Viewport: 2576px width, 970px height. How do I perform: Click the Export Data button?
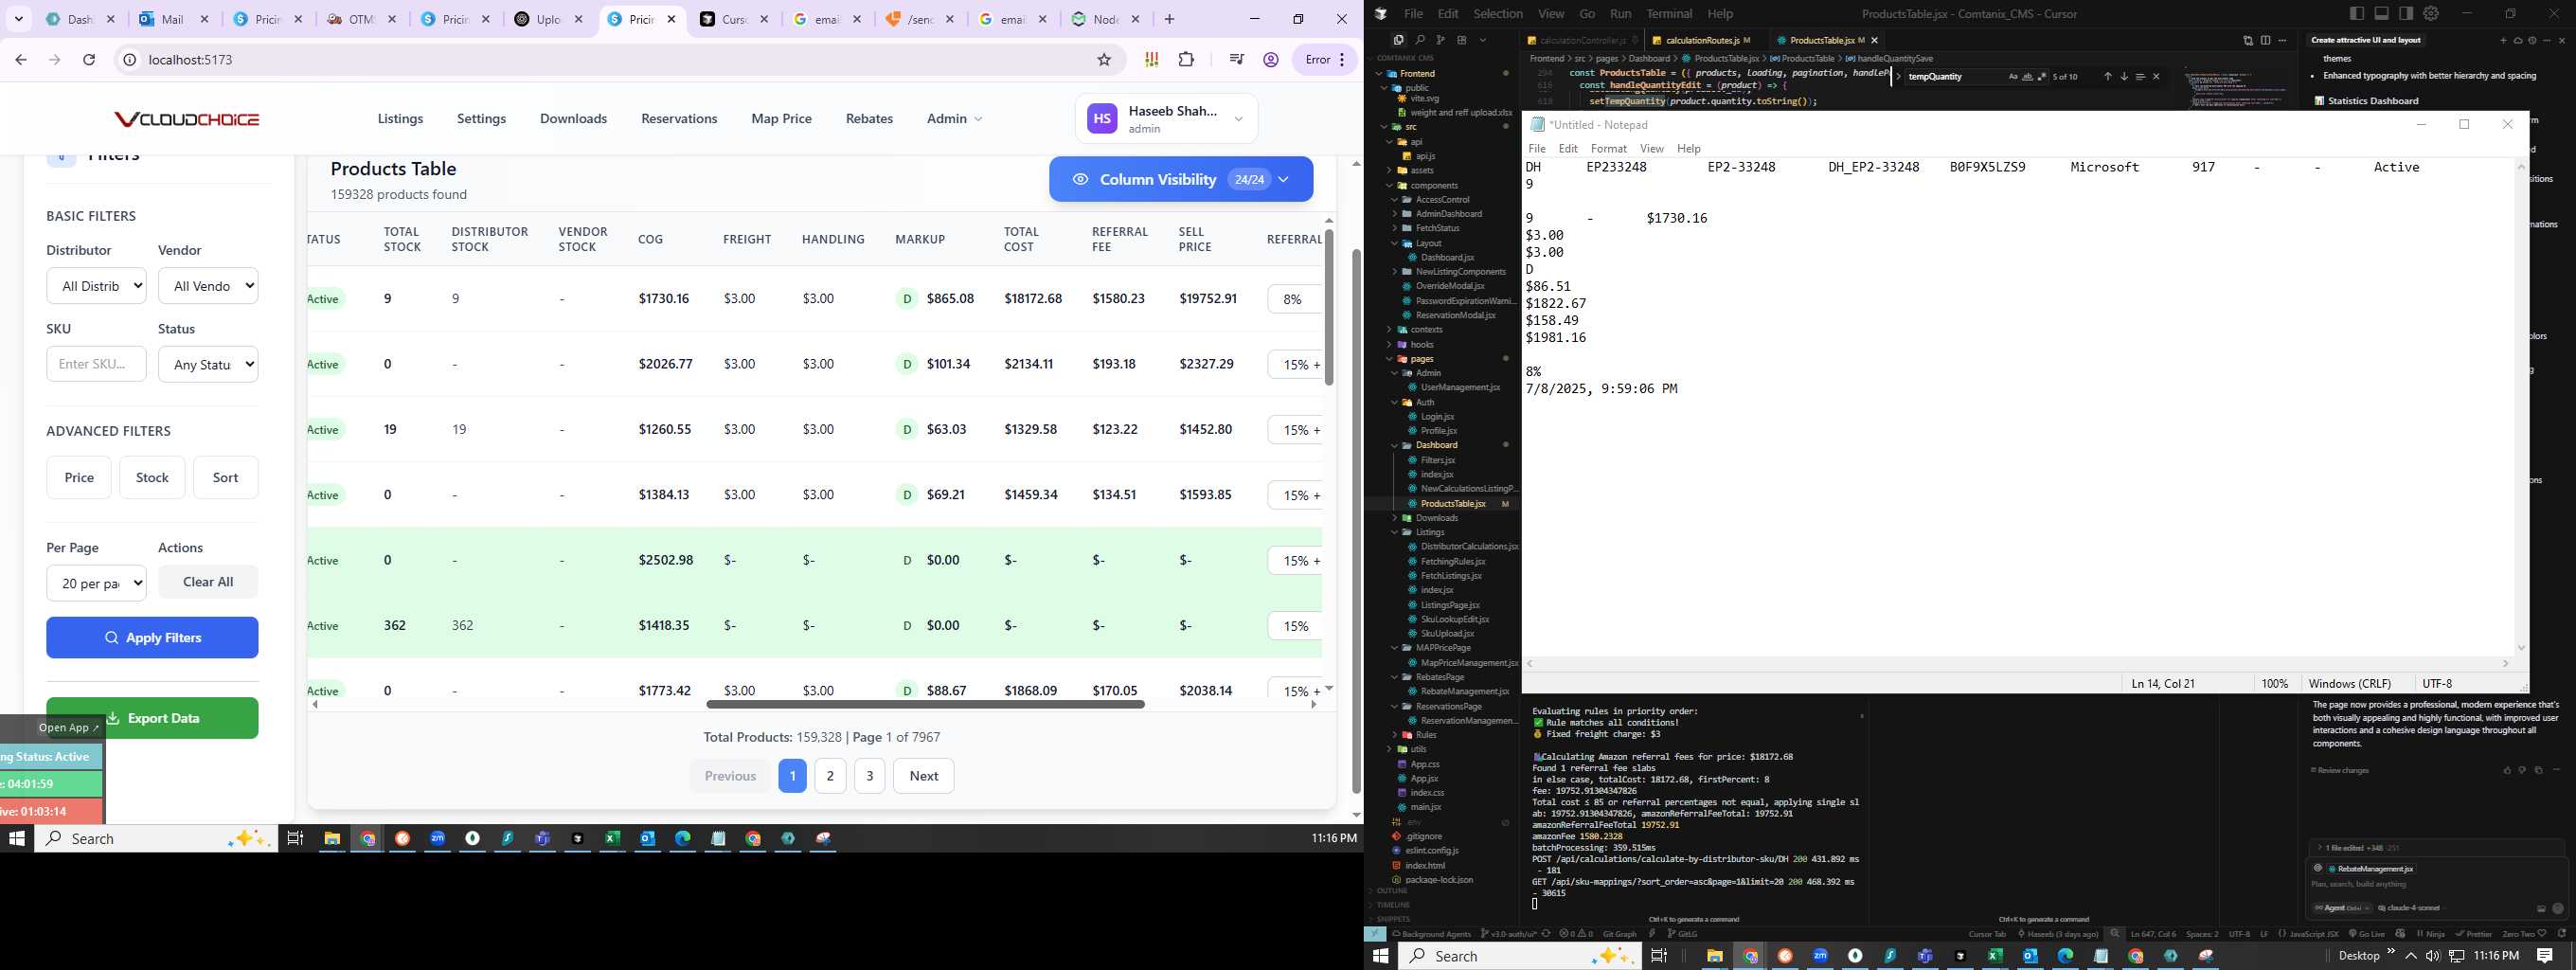[x=152, y=718]
